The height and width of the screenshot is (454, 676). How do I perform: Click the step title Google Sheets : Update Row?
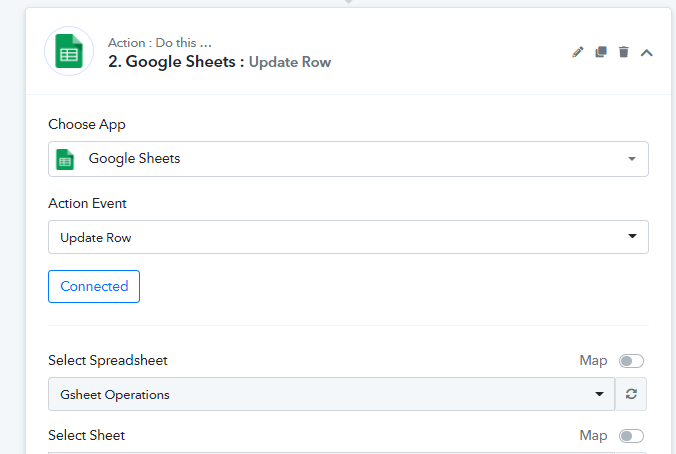(x=219, y=62)
